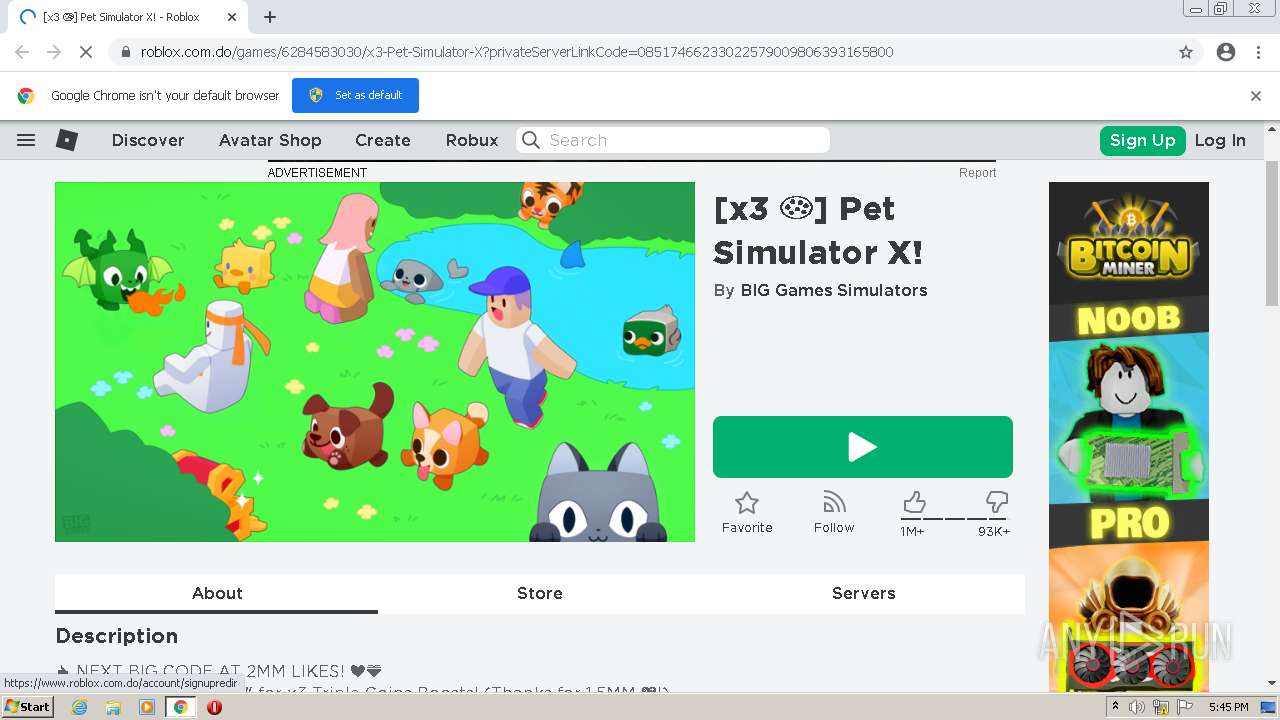Click the Description heading

click(117, 636)
